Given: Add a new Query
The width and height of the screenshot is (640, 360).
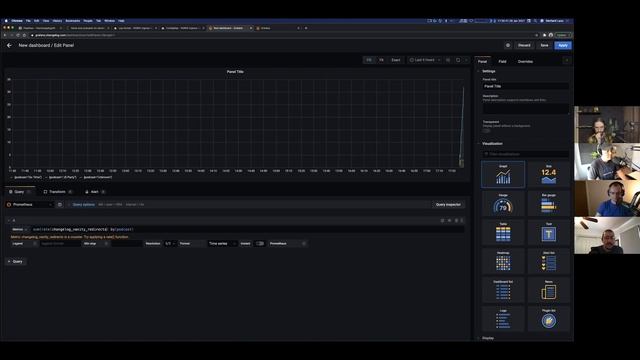Looking at the screenshot, I should tap(16, 261).
